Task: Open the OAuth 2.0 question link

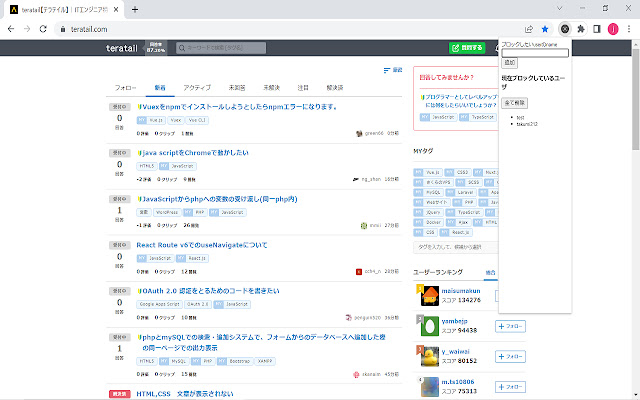Action: coord(211,291)
